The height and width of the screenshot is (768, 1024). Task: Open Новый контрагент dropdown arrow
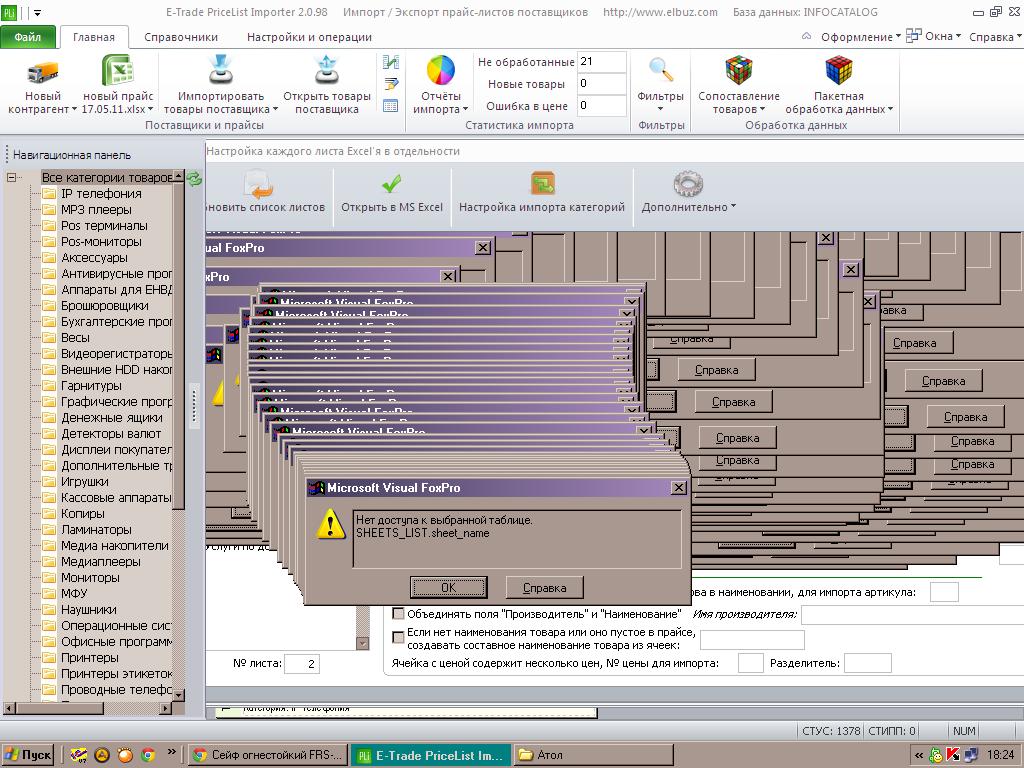[x=74, y=110]
